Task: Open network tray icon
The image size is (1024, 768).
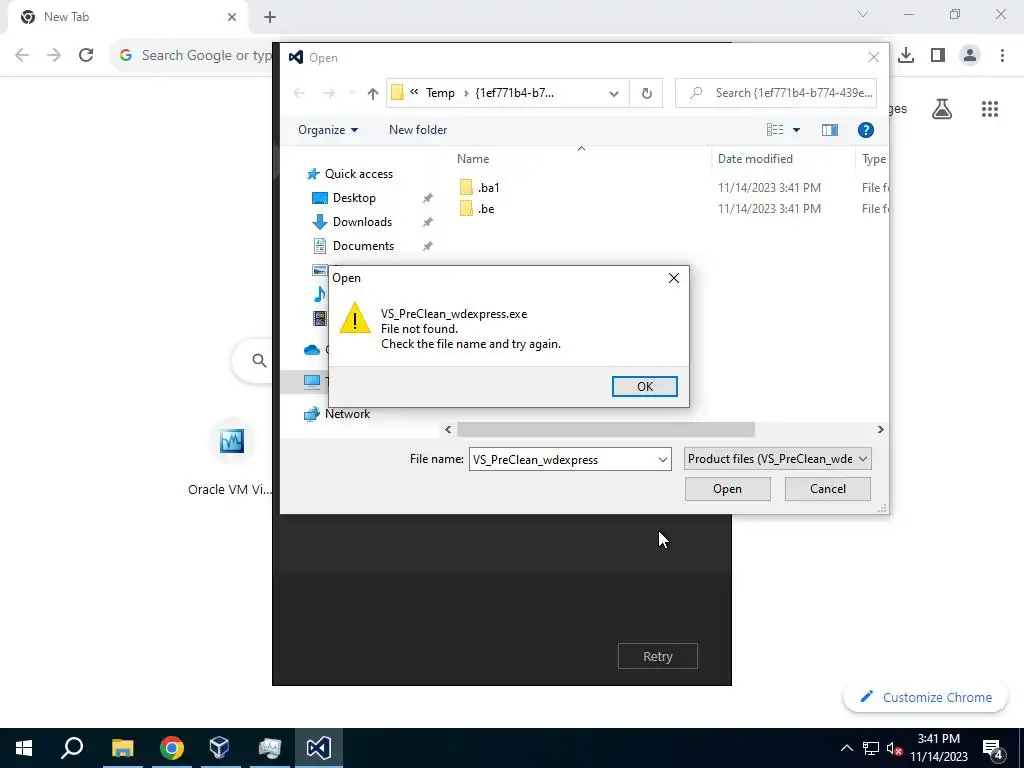Action: (871, 748)
